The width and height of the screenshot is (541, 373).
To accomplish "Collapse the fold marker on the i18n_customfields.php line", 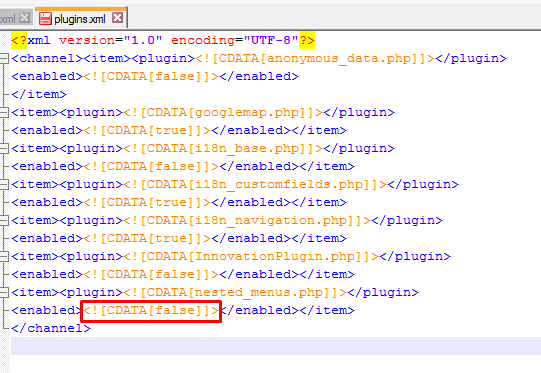I will click(3, 184).
